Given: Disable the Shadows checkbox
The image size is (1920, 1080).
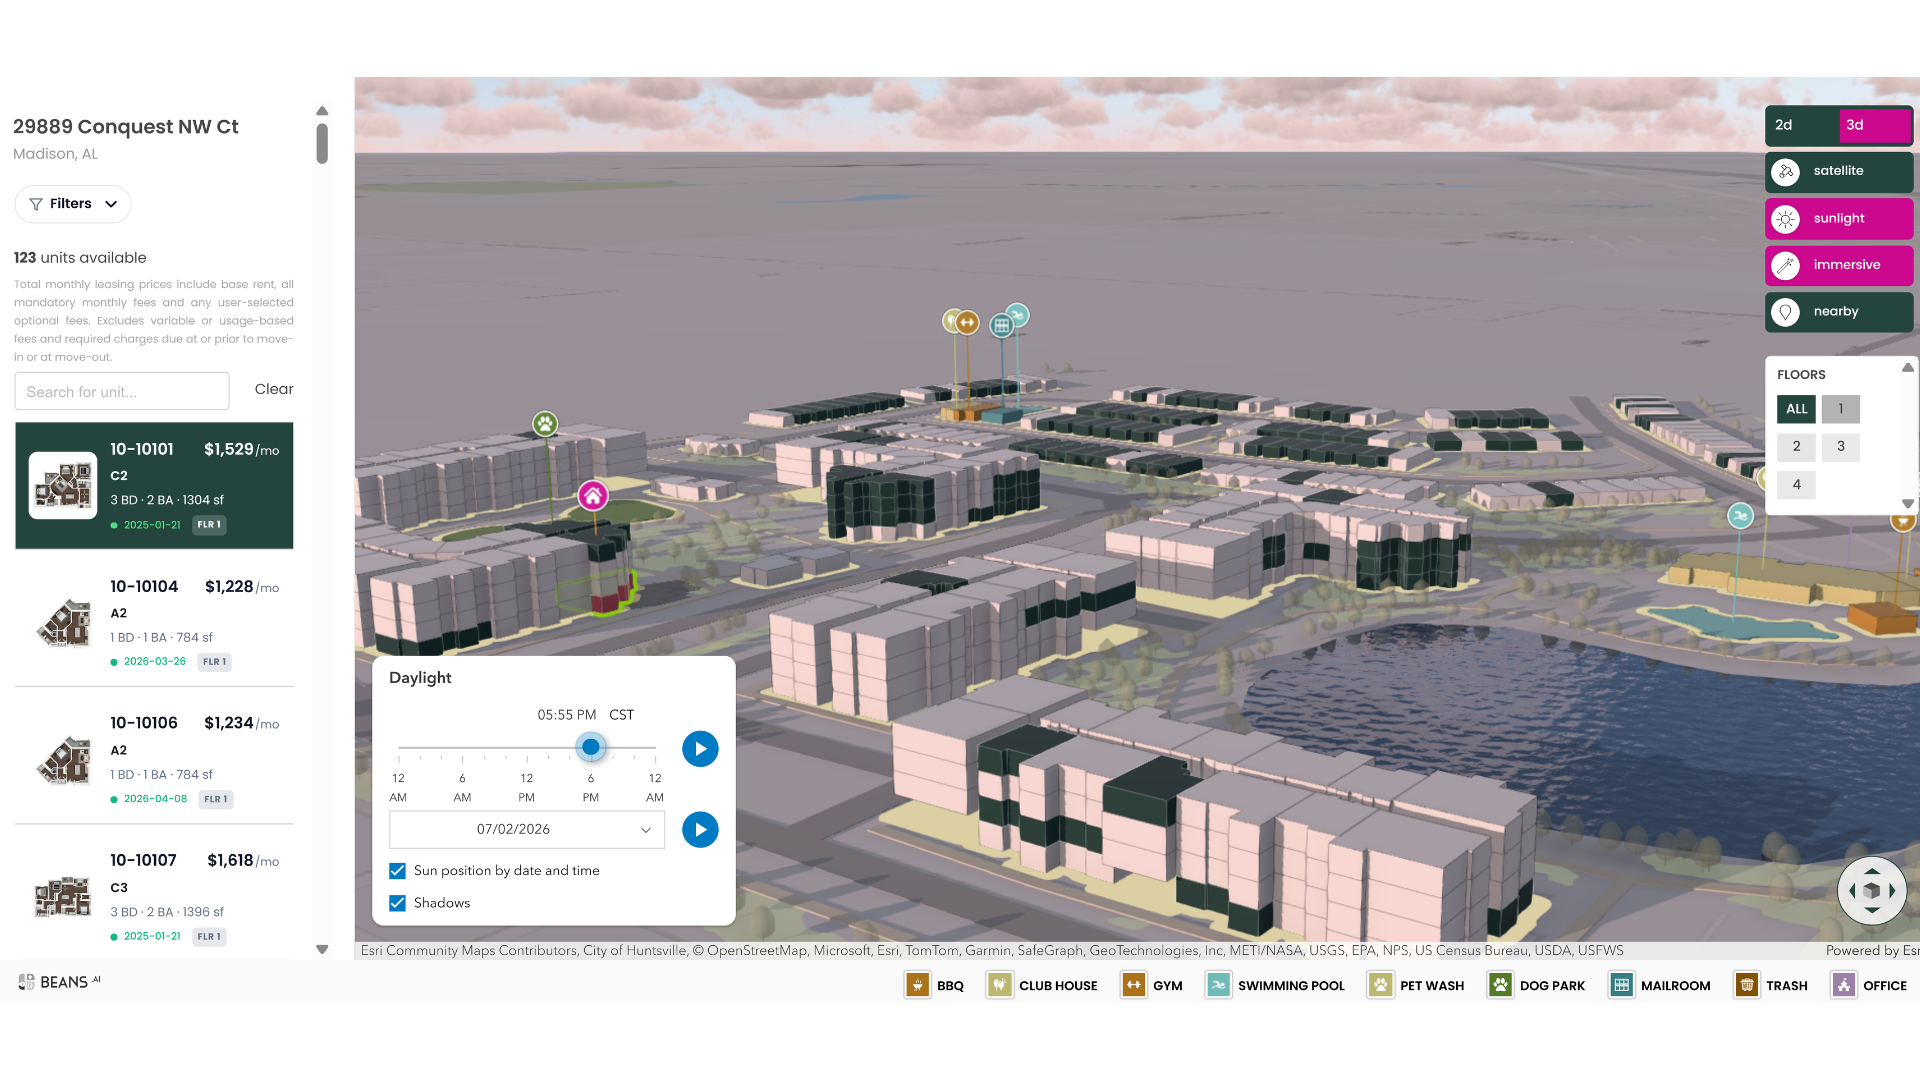Looking at the screenshot, I should [x=397, y=903].
